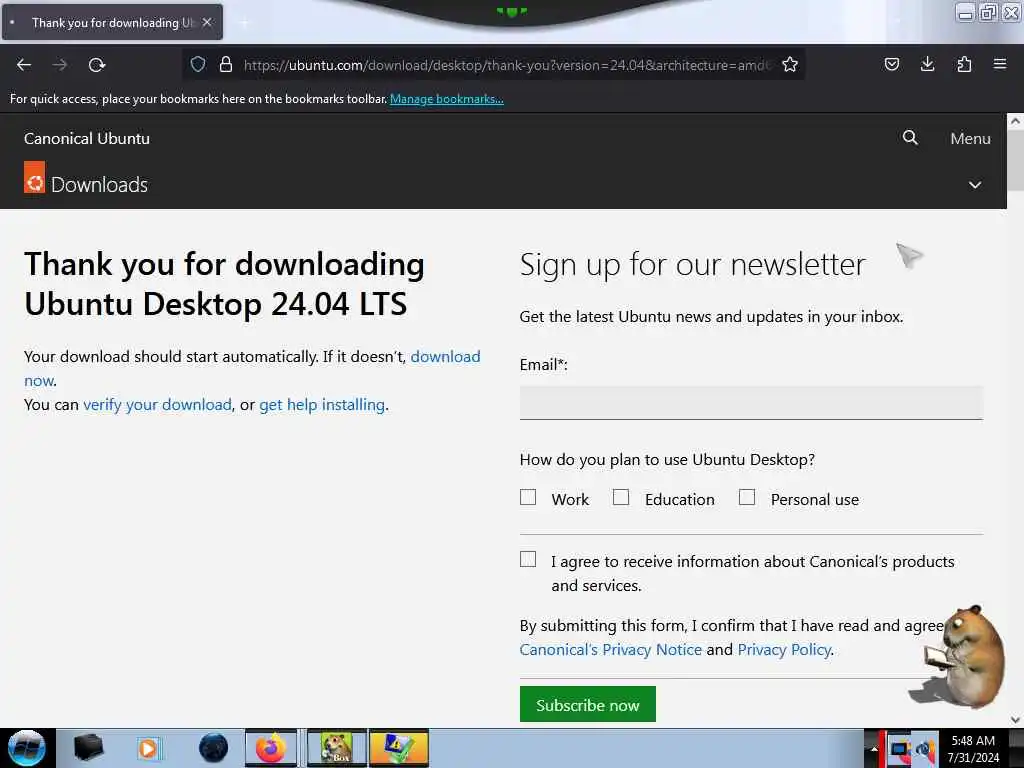This screenshot has width=1024, height=768.
Task: Tick the Work checkbox
Action: [x=528, y=498]
